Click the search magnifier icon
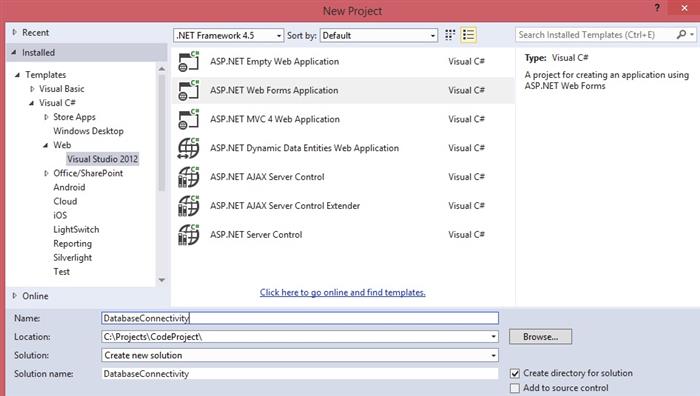The width and height of the screenshot is (700, 396). (681, 34)
